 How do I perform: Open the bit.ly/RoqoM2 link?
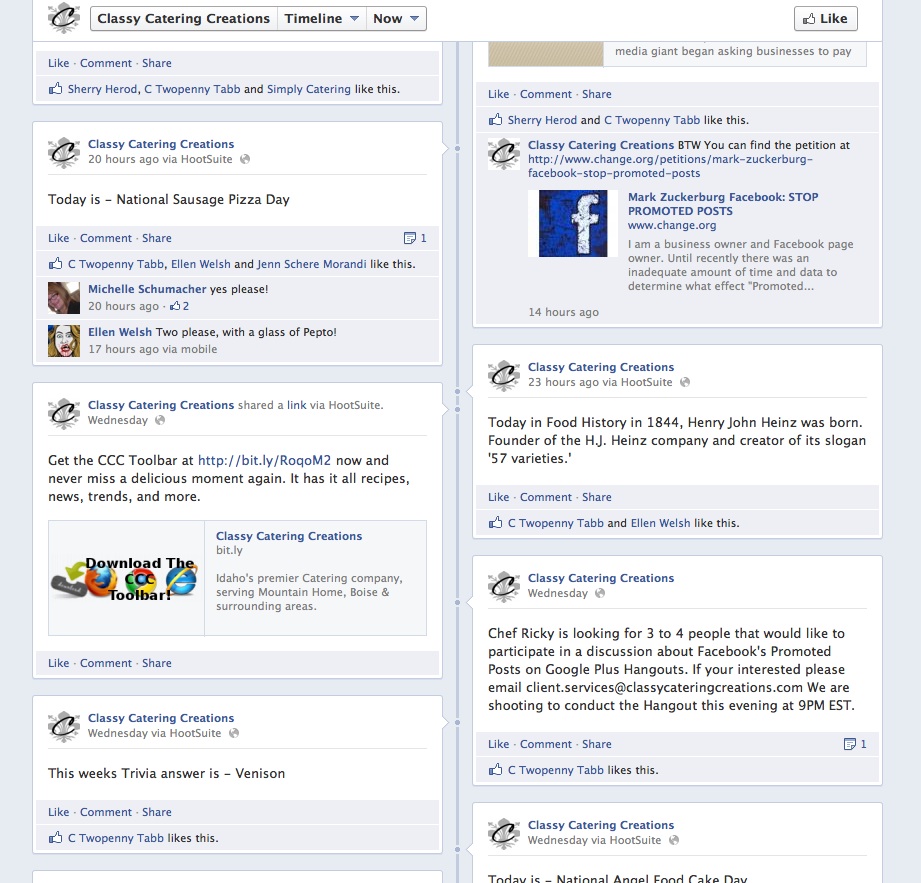[264, 460]
